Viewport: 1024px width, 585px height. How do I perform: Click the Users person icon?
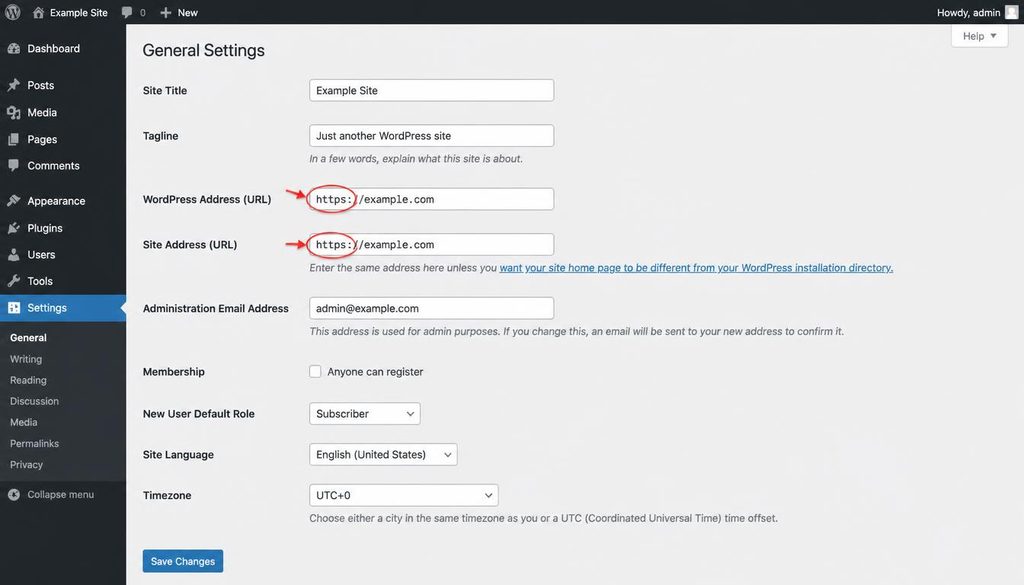click(x=14, y=255)
